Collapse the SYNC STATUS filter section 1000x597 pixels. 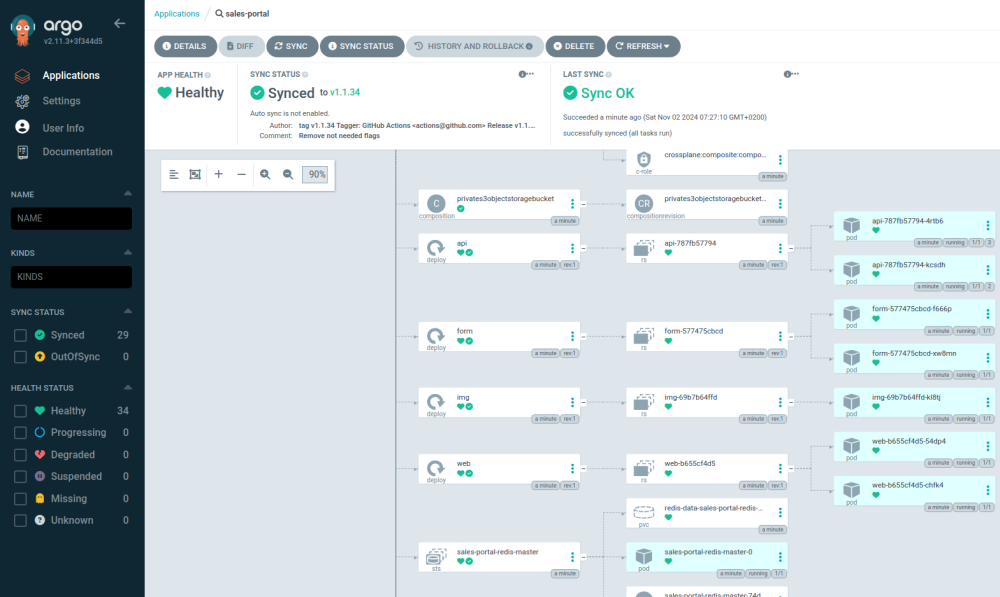coord(128,311)
